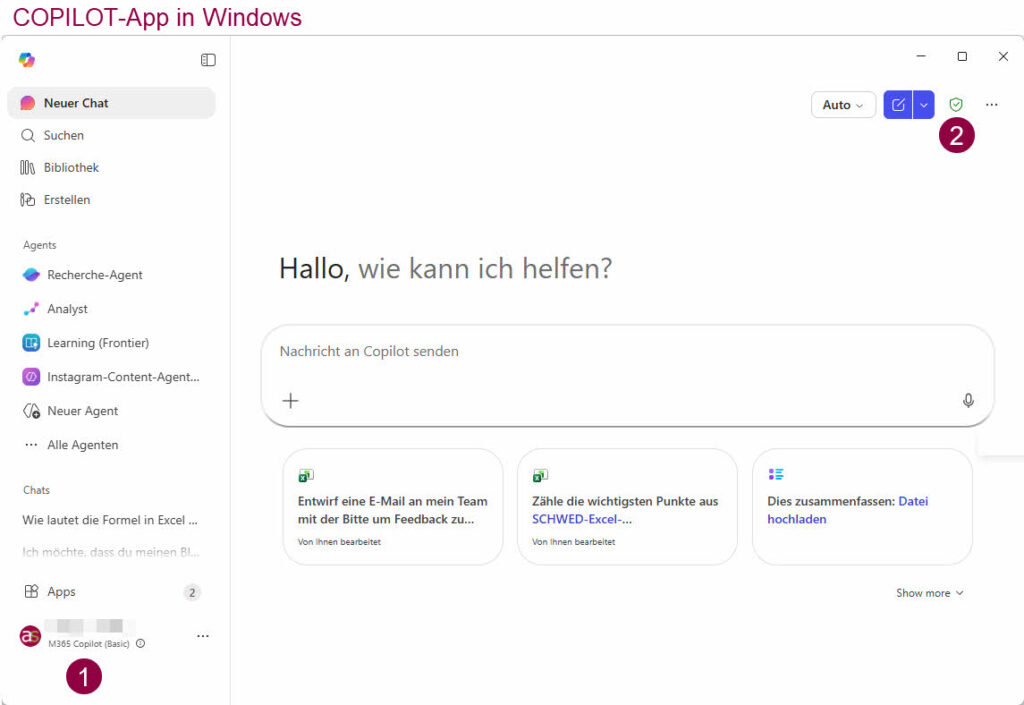Click the Nachricht an Copilot senden field
Viewport: 1024px width, 705px height.
click(610, 352)
